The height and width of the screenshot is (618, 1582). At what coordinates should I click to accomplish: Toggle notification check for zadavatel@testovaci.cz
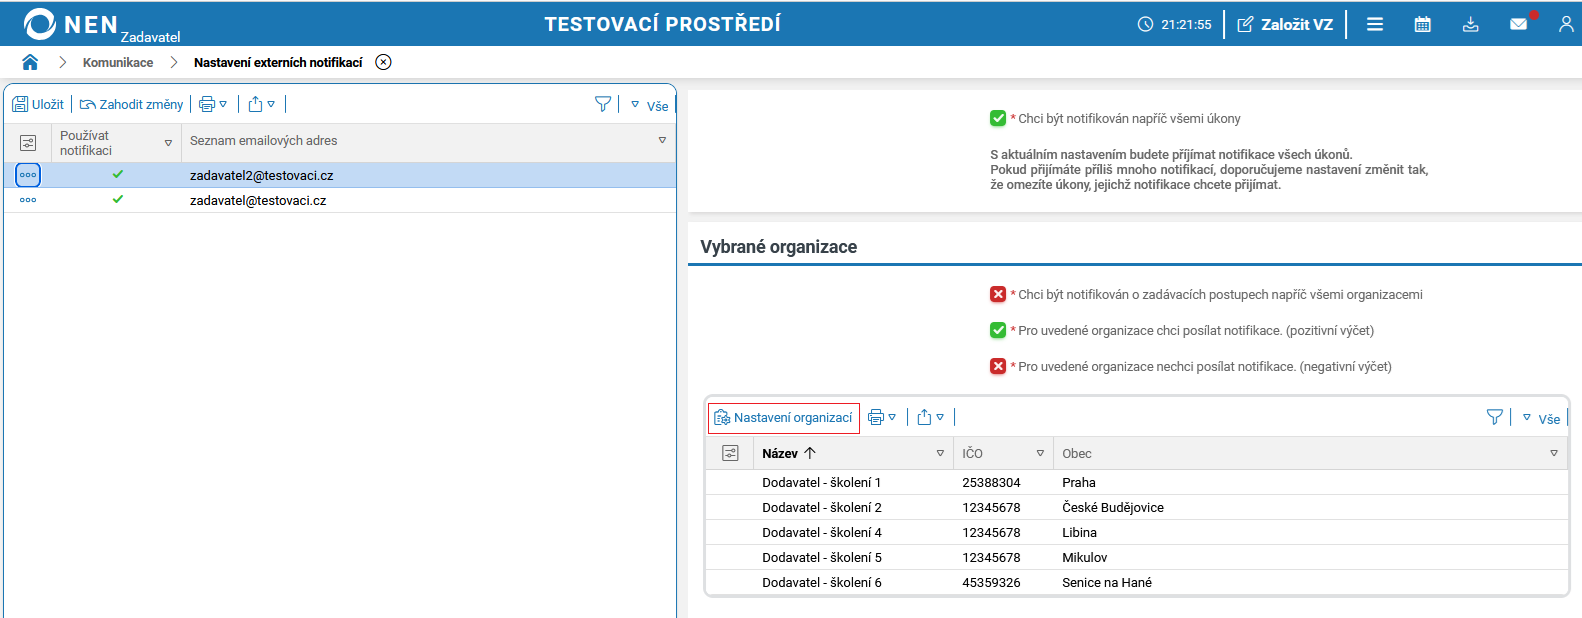tap(118, 199)
